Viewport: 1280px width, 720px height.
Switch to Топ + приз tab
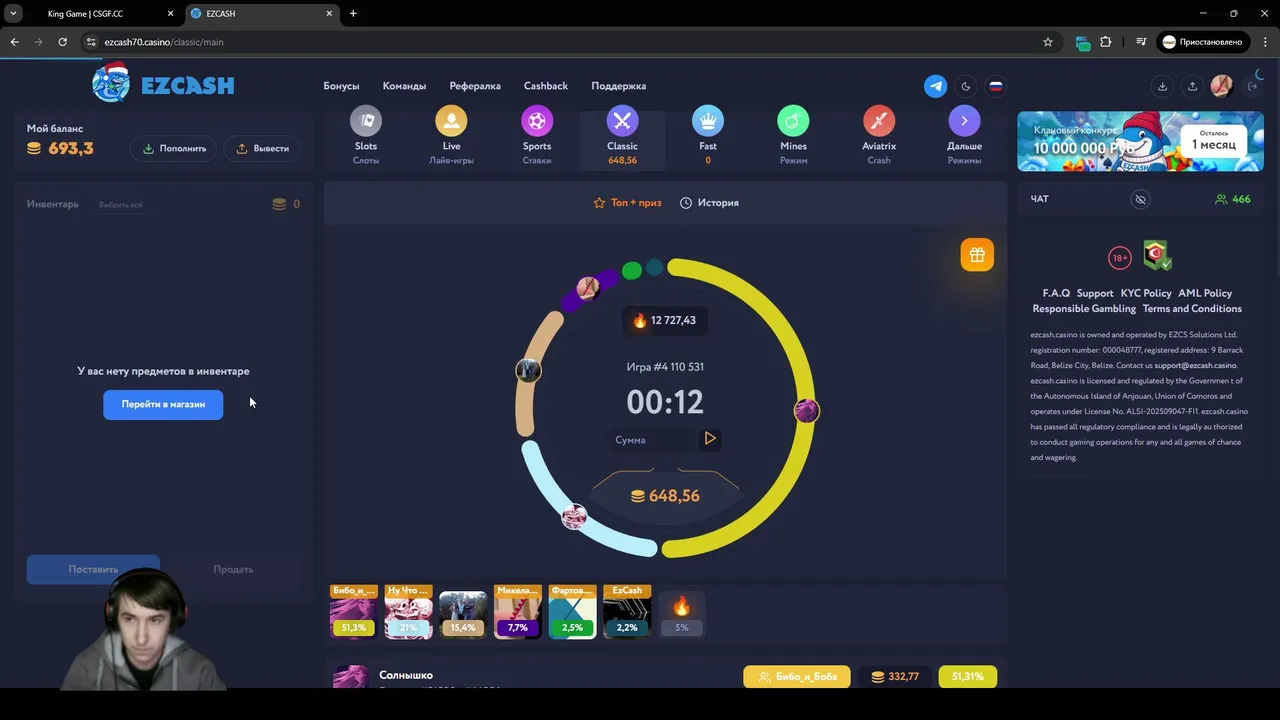tap(627, 203)
